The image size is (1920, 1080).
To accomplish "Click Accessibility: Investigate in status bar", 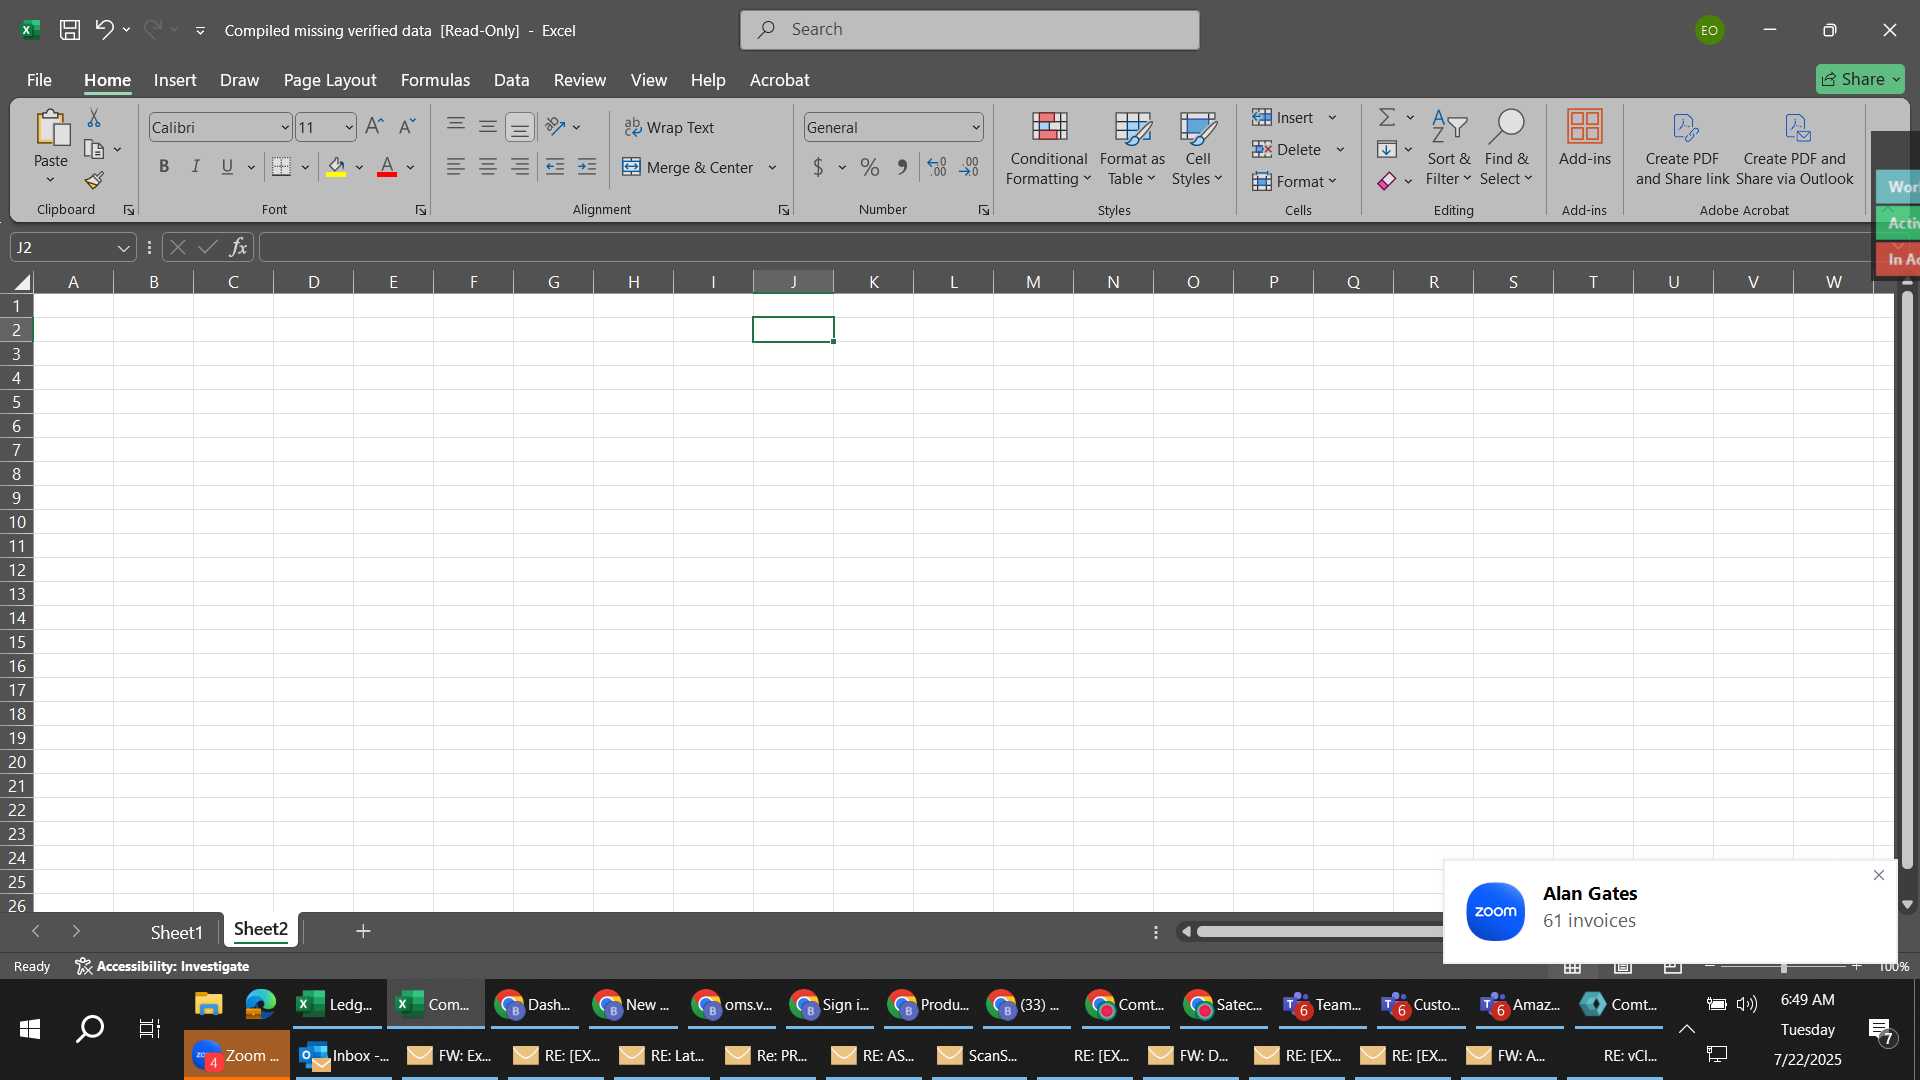I will pyautogui.click(x=162, y=966).
